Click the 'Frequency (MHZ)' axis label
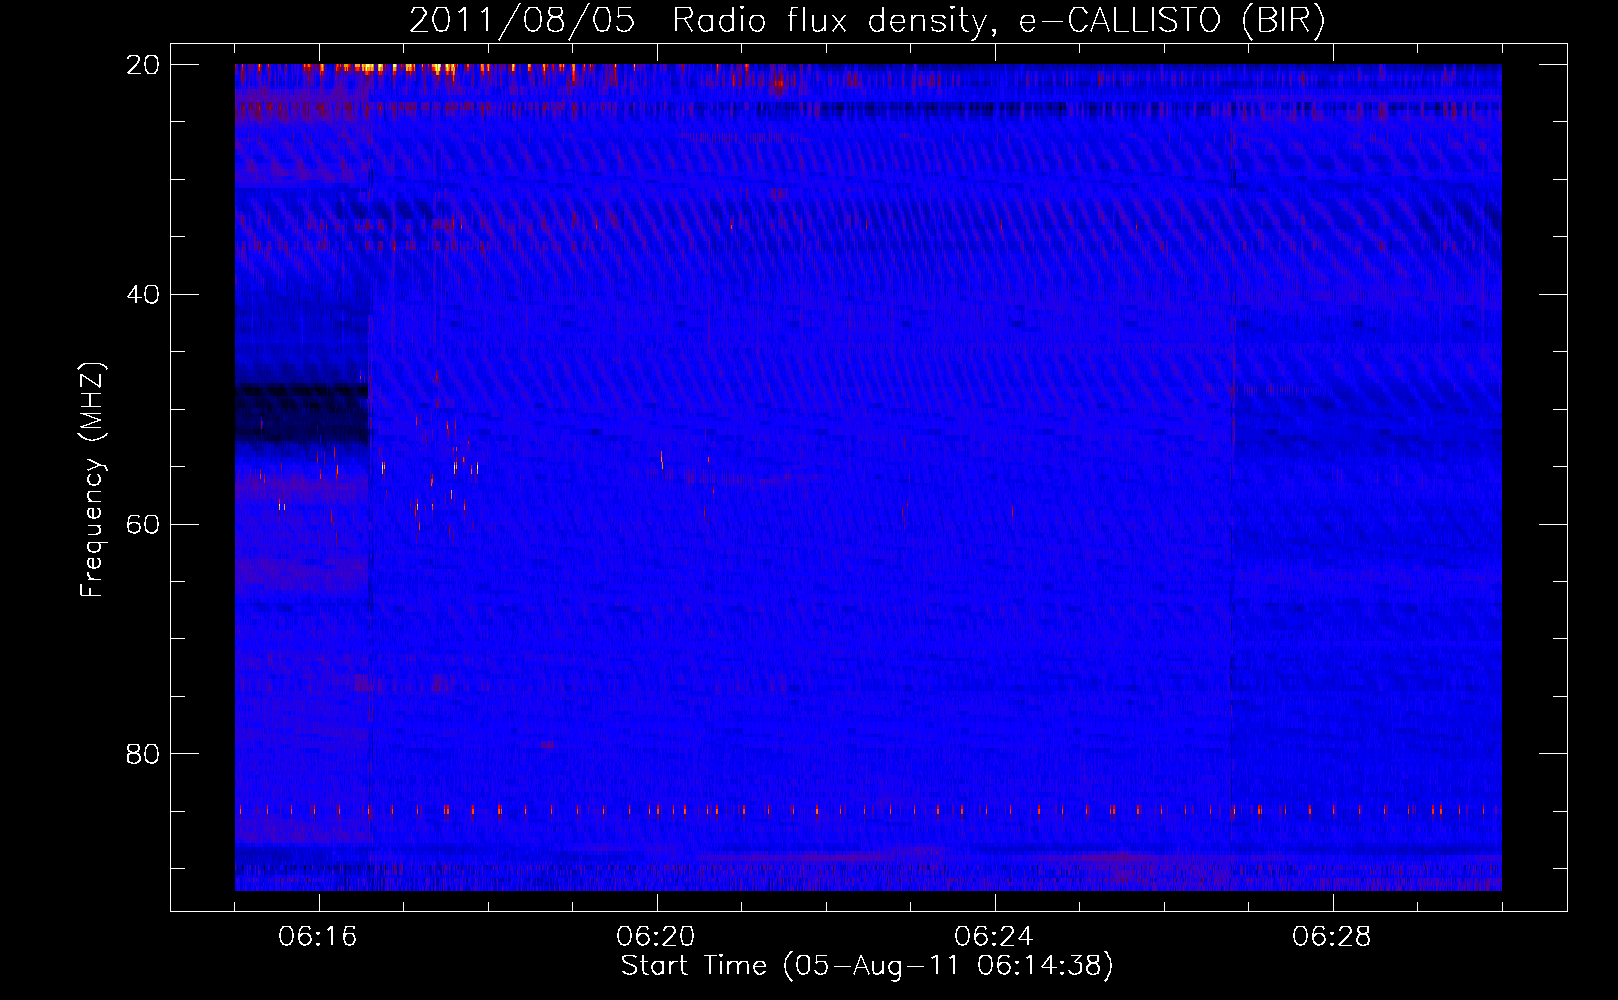 coord(92,480)
